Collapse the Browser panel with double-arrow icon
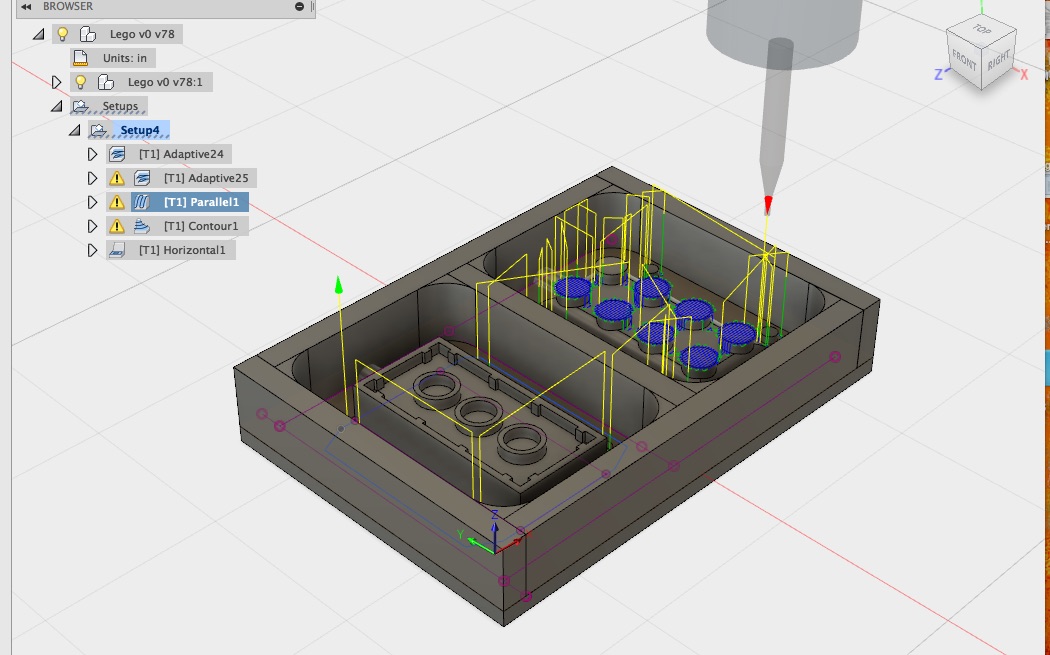The image size is (1050, 655). (x=25, y=7)
